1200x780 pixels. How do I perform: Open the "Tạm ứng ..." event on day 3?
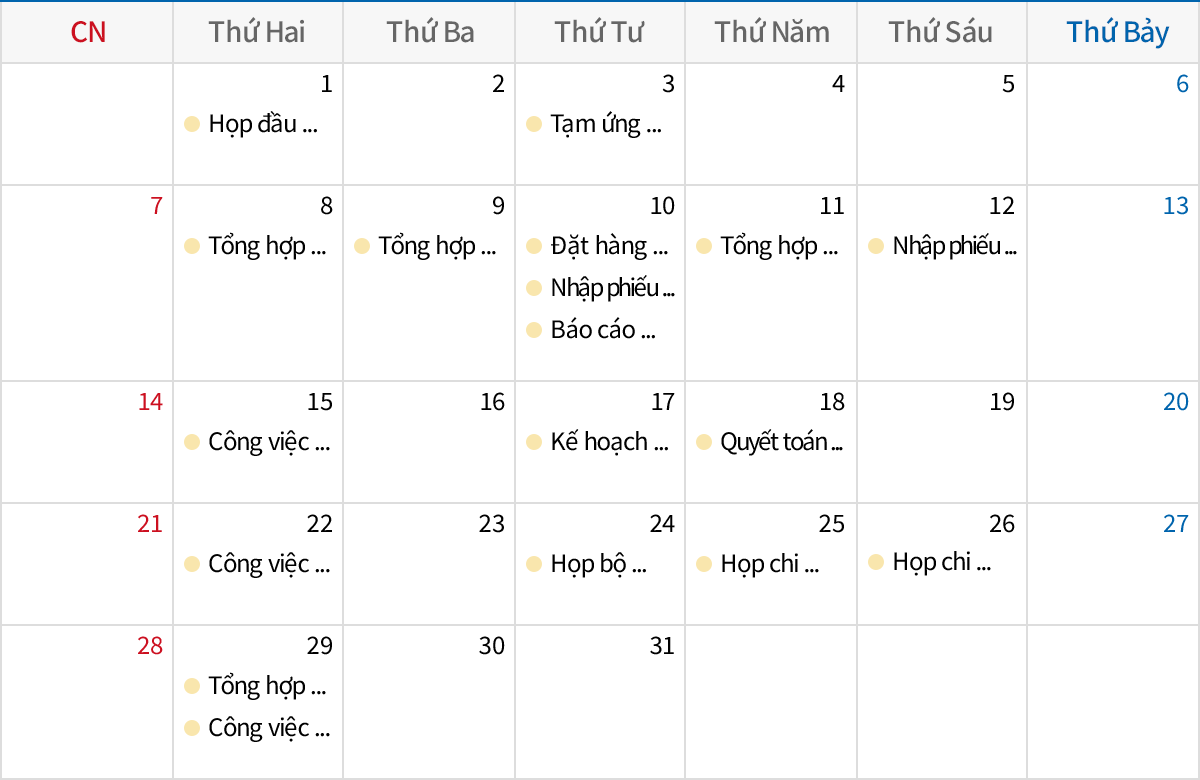(x=605, y=124)
